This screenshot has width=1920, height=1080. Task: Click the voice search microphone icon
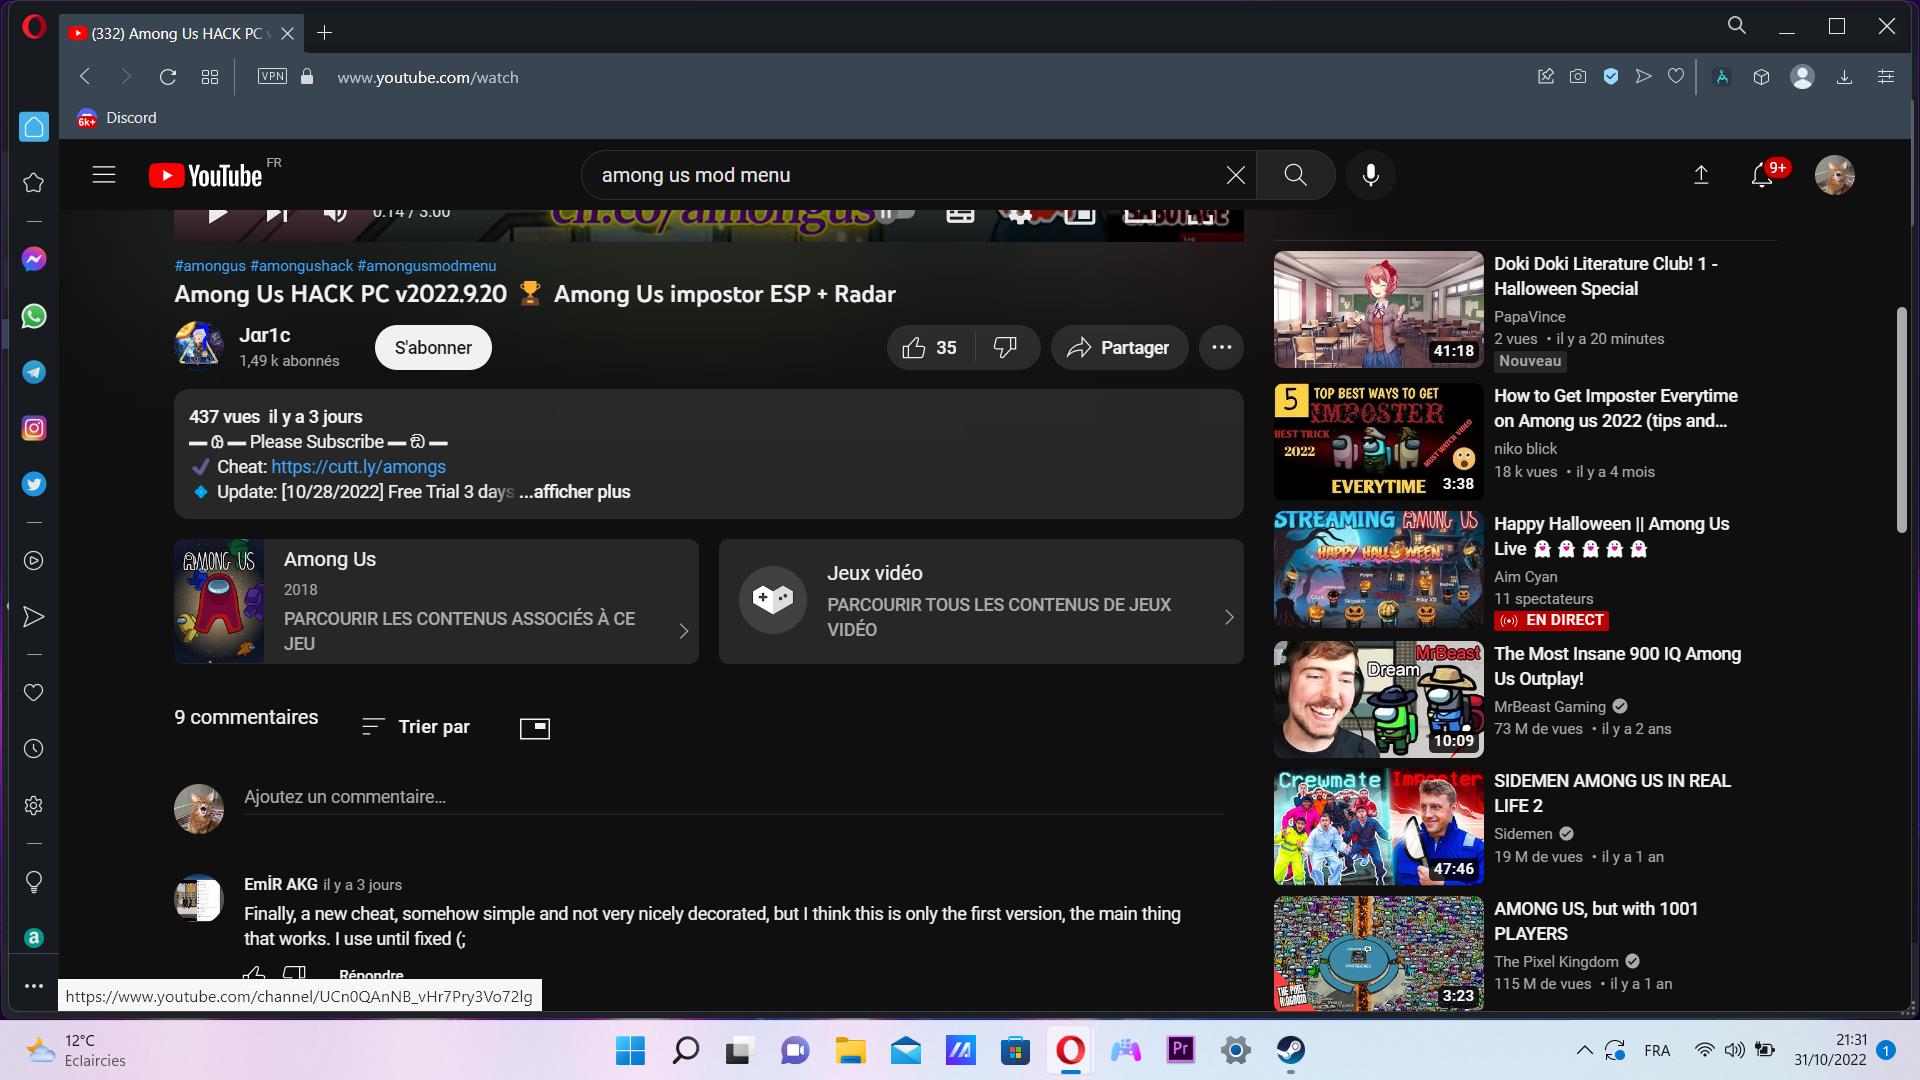[x=1370, y=175]
